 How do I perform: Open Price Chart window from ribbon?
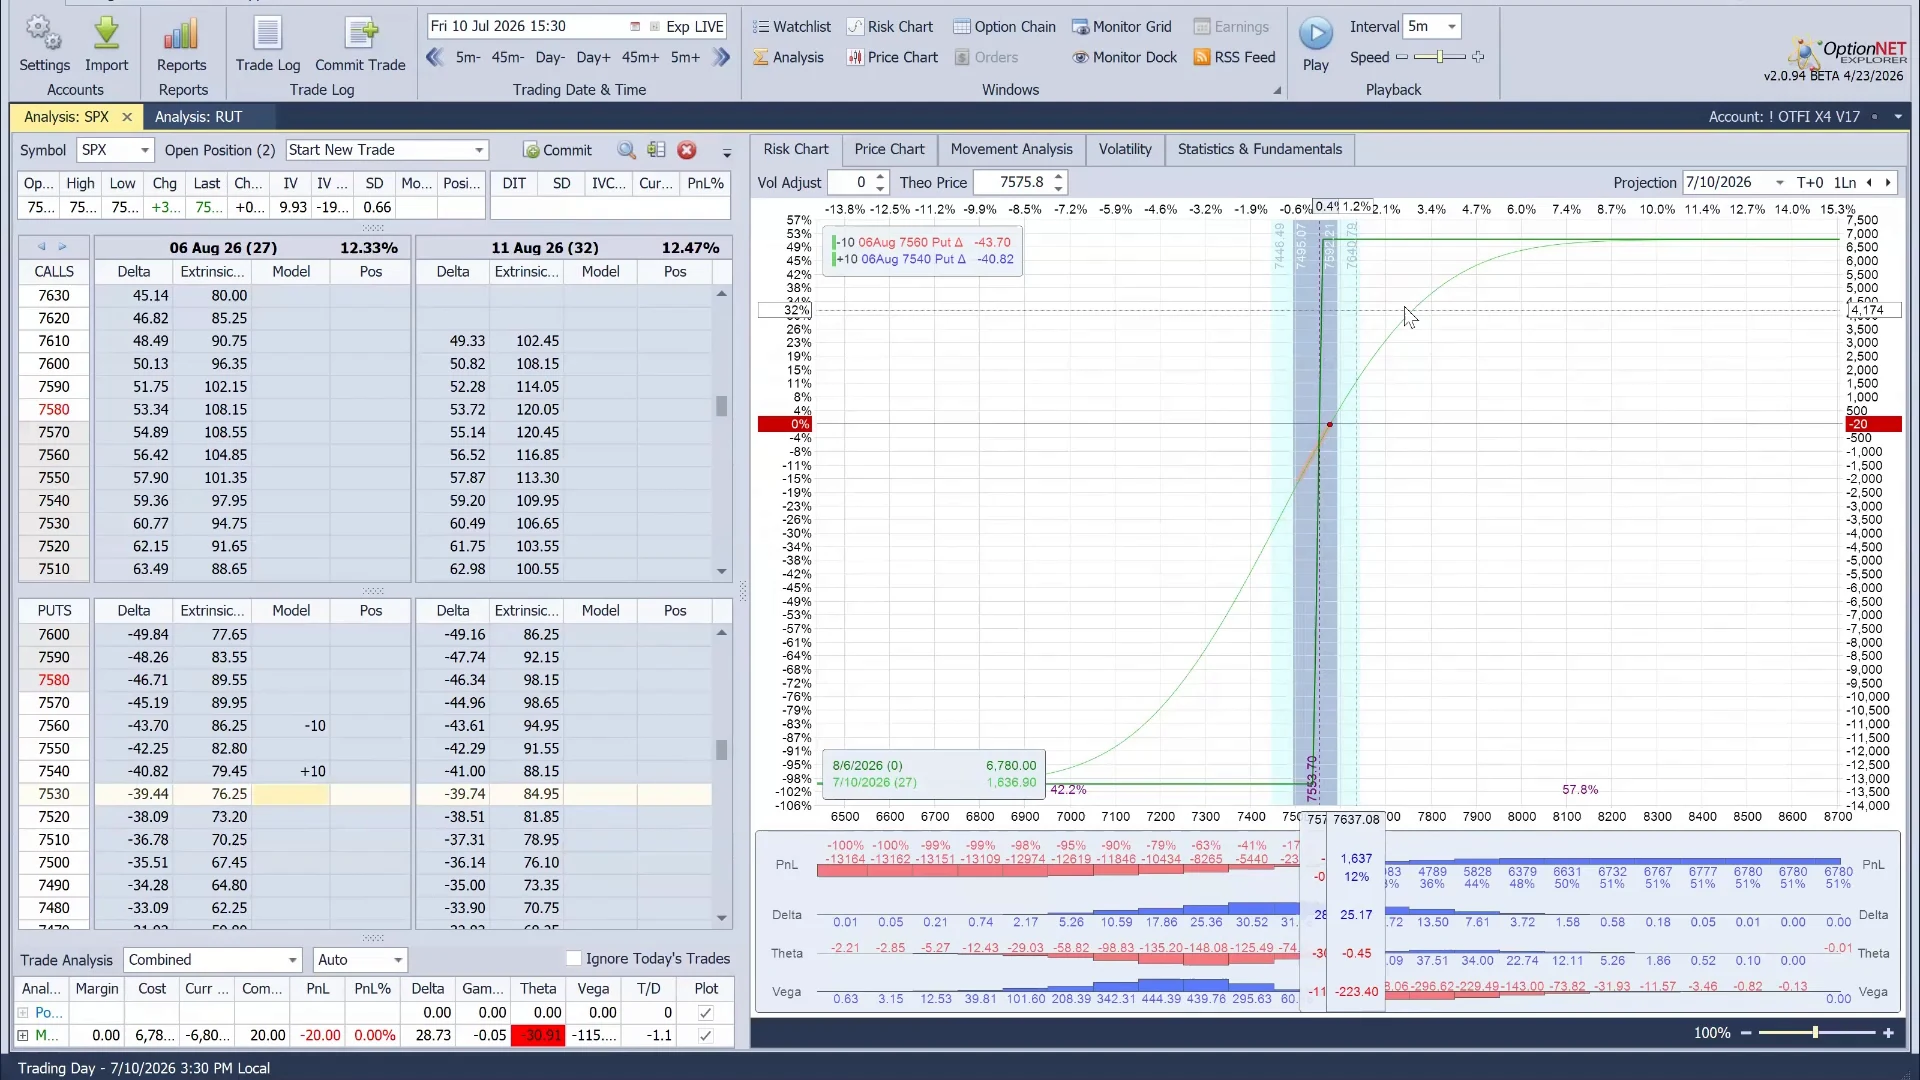pos(892,57)
